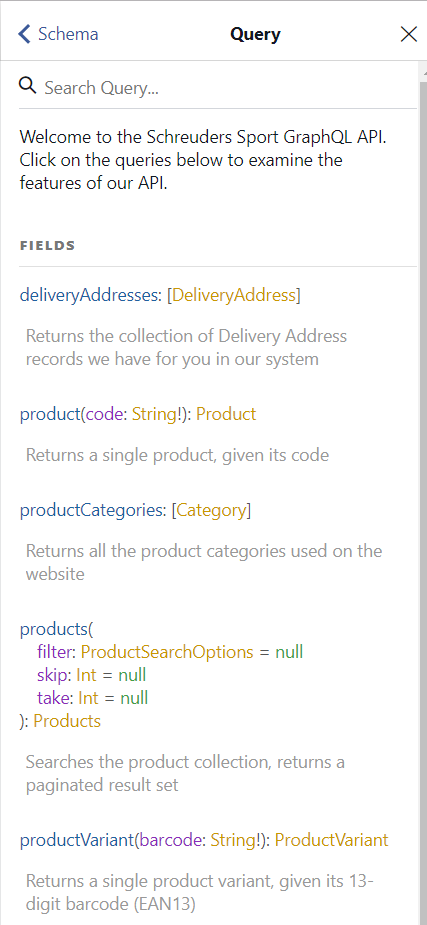Open the ProductVariant return type
The height and width of the screenshot is (925, 427).
tap(331, 840)
